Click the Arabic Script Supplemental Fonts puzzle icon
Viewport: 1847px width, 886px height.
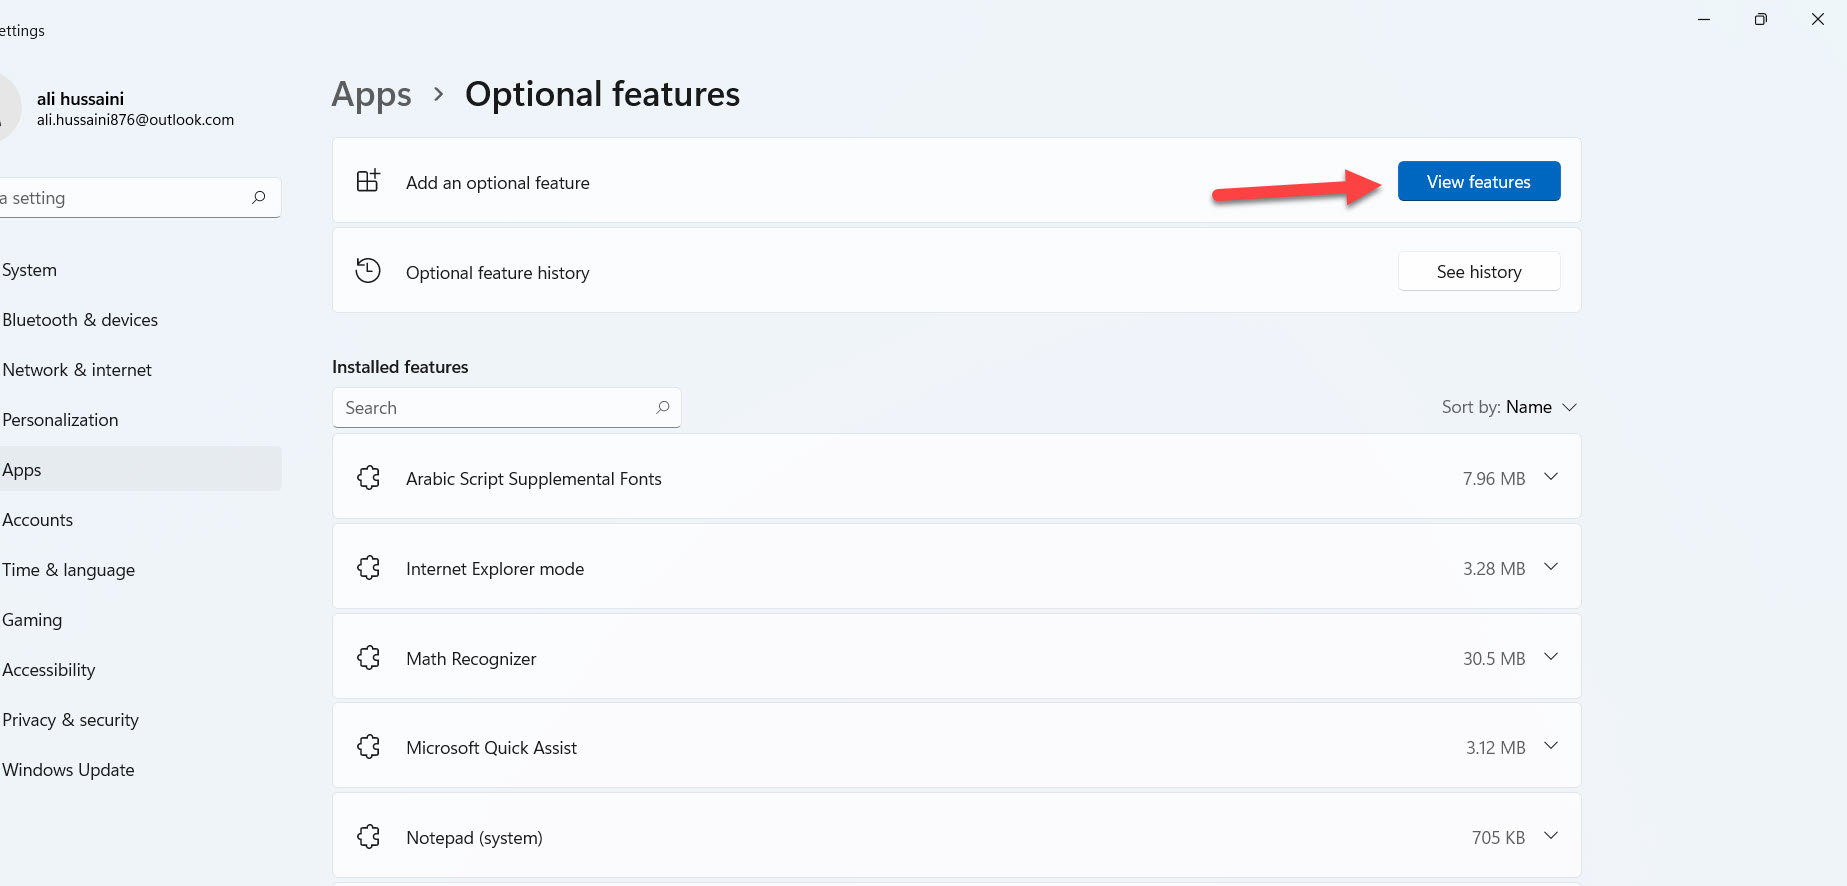368,478
